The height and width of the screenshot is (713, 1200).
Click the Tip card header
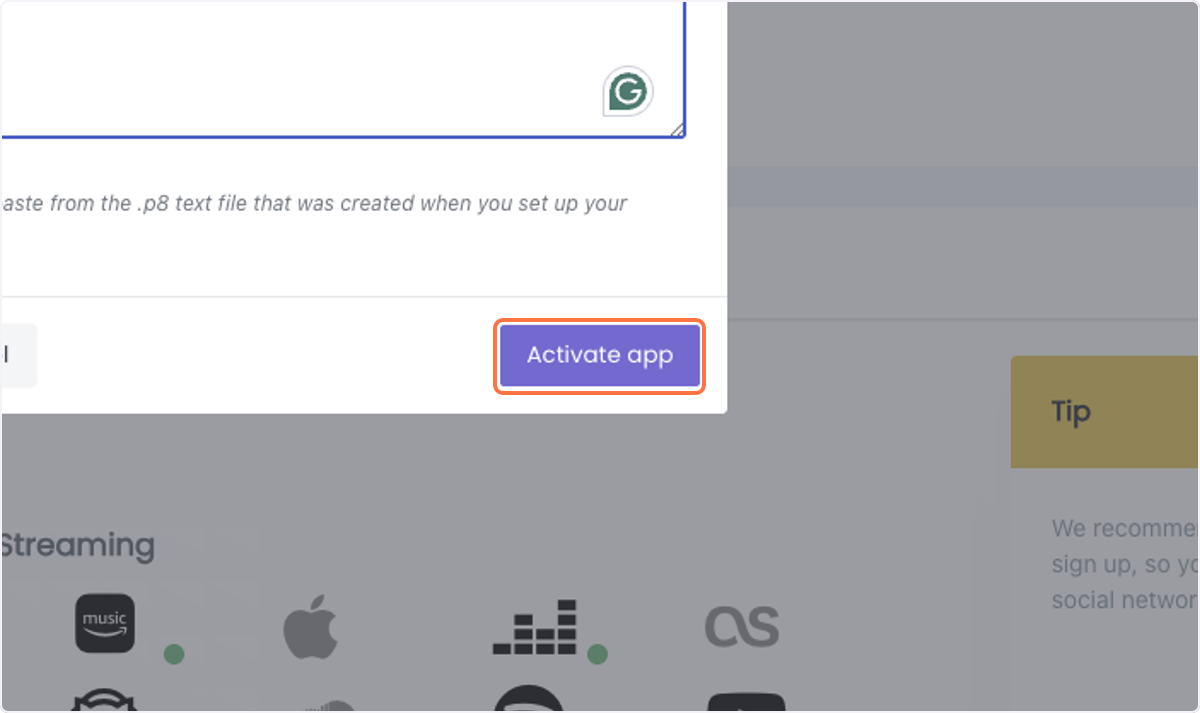1105,412
